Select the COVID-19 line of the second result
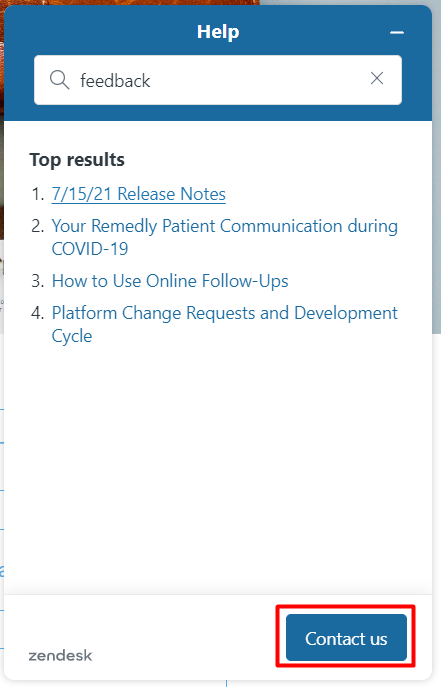Viewport: 441px width, 687px height. coord(90,249)
